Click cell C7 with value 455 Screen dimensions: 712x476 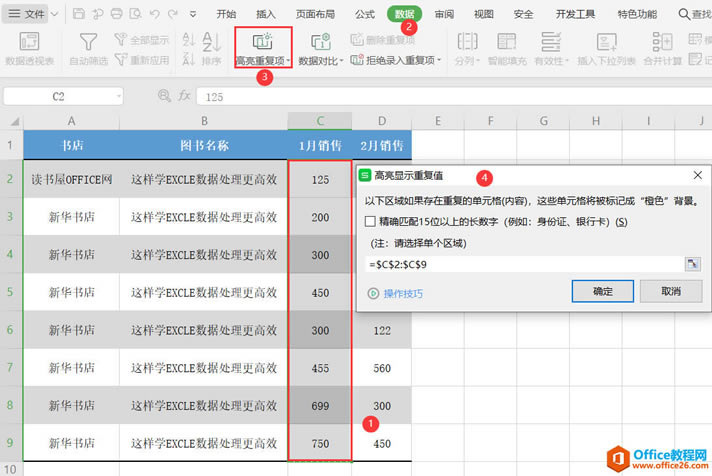(320, 368)
